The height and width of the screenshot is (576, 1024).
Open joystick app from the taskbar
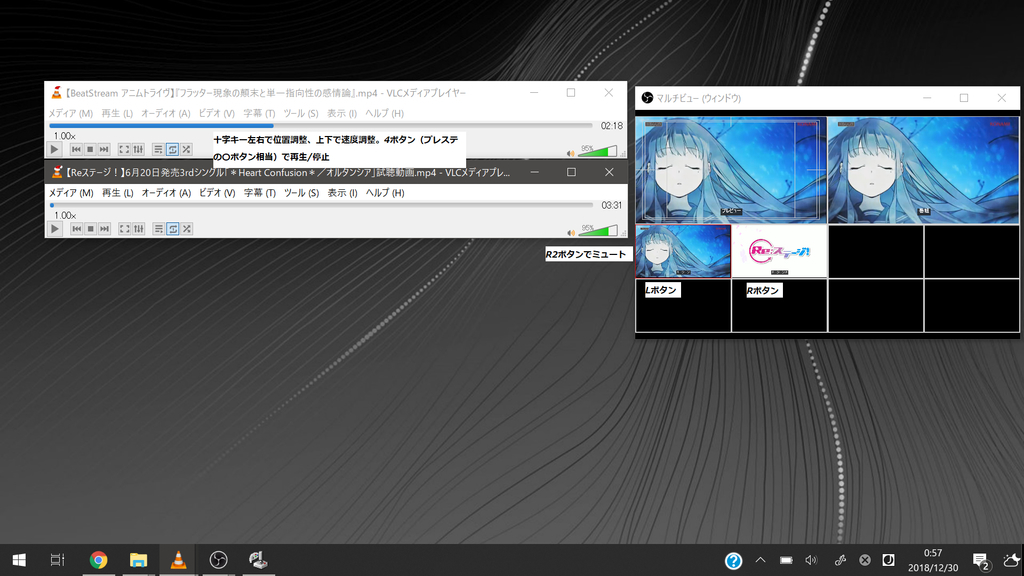(x=258, y=560)
